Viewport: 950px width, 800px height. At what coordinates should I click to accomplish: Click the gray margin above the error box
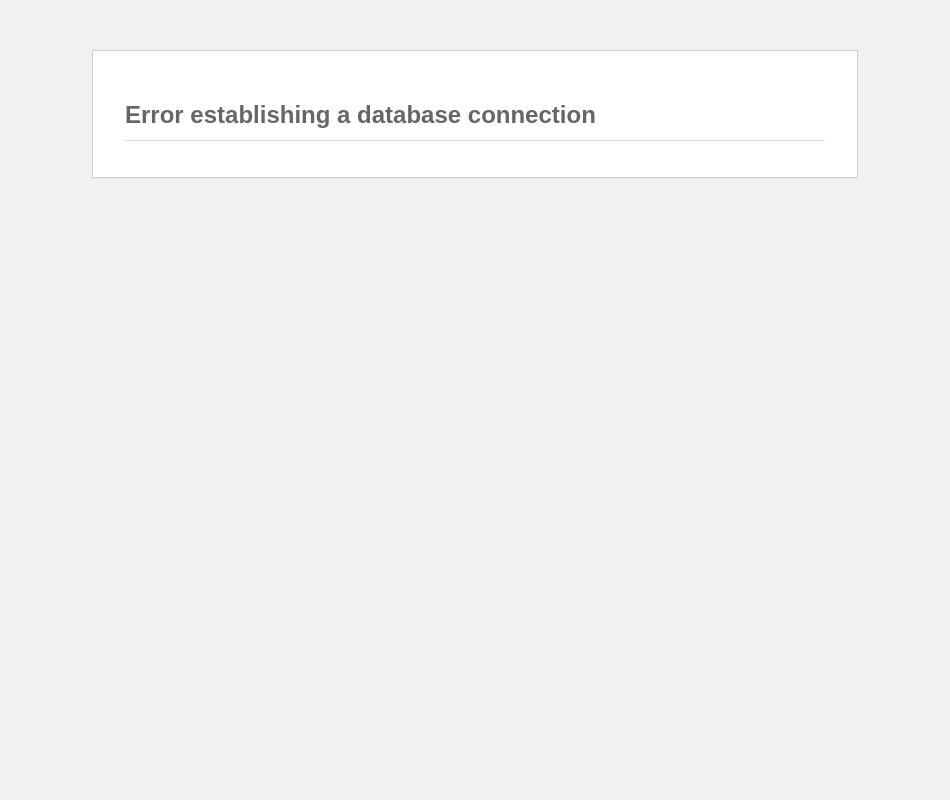point(475,24)
